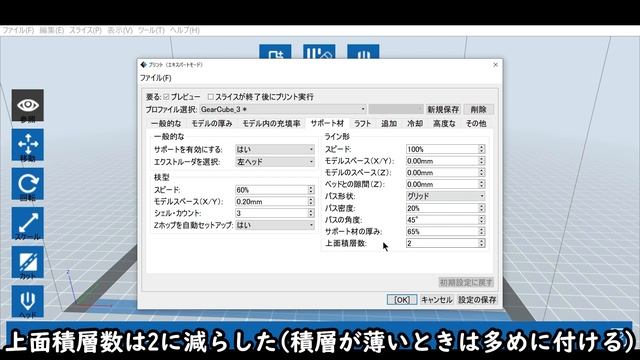Screen dimensions: 640x360
Task: Click the 設定の保存 button
Action: [477, 300]
